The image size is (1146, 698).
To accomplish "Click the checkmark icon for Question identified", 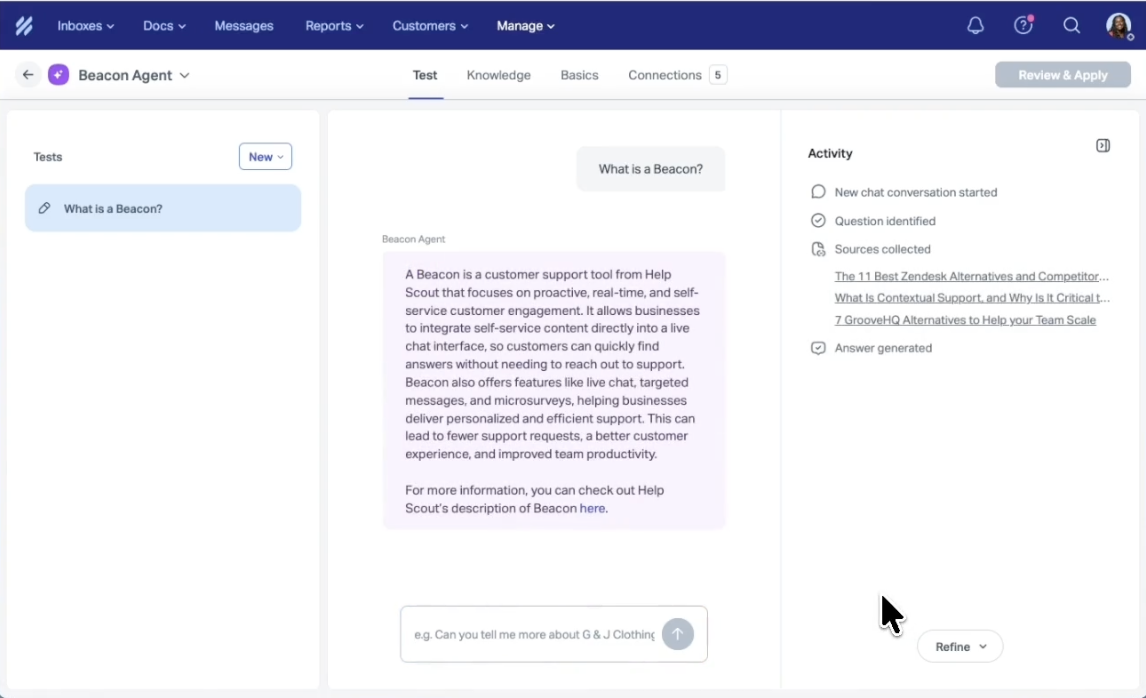I will click(818, 221).
